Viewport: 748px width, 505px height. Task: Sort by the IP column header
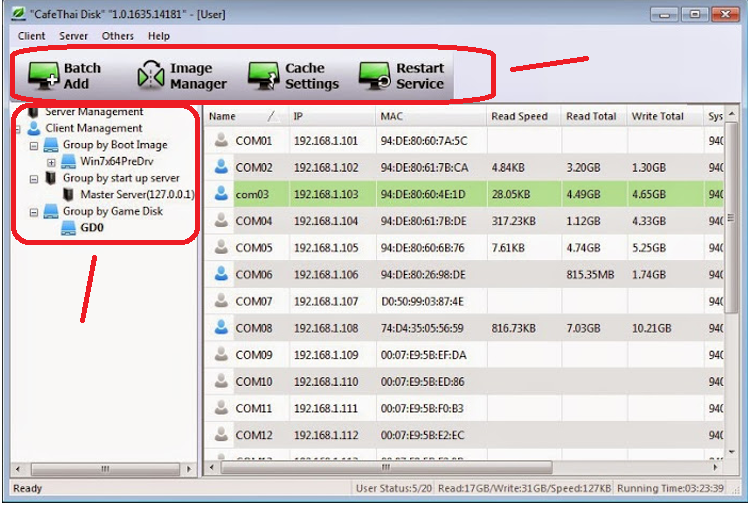332,116
